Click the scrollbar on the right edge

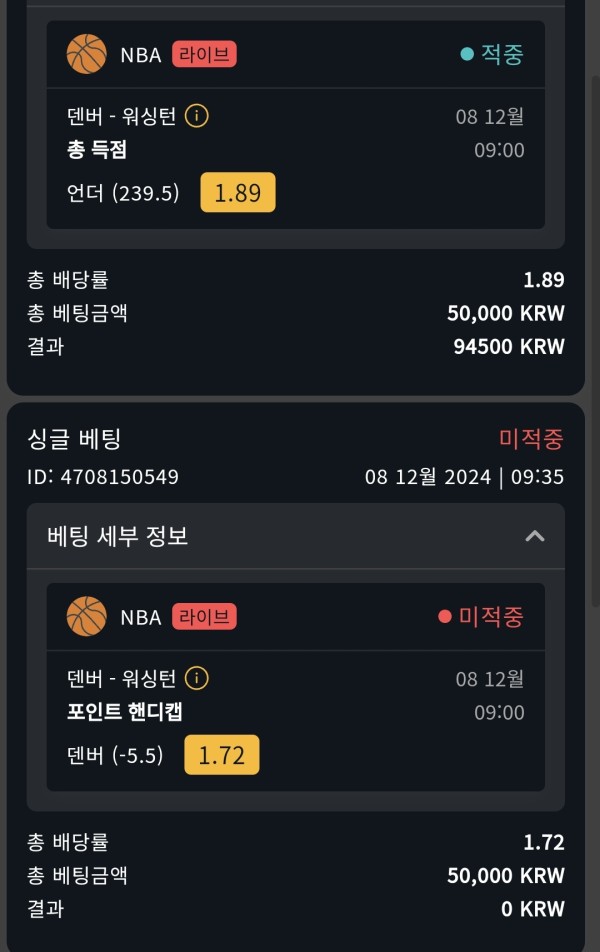595,340
